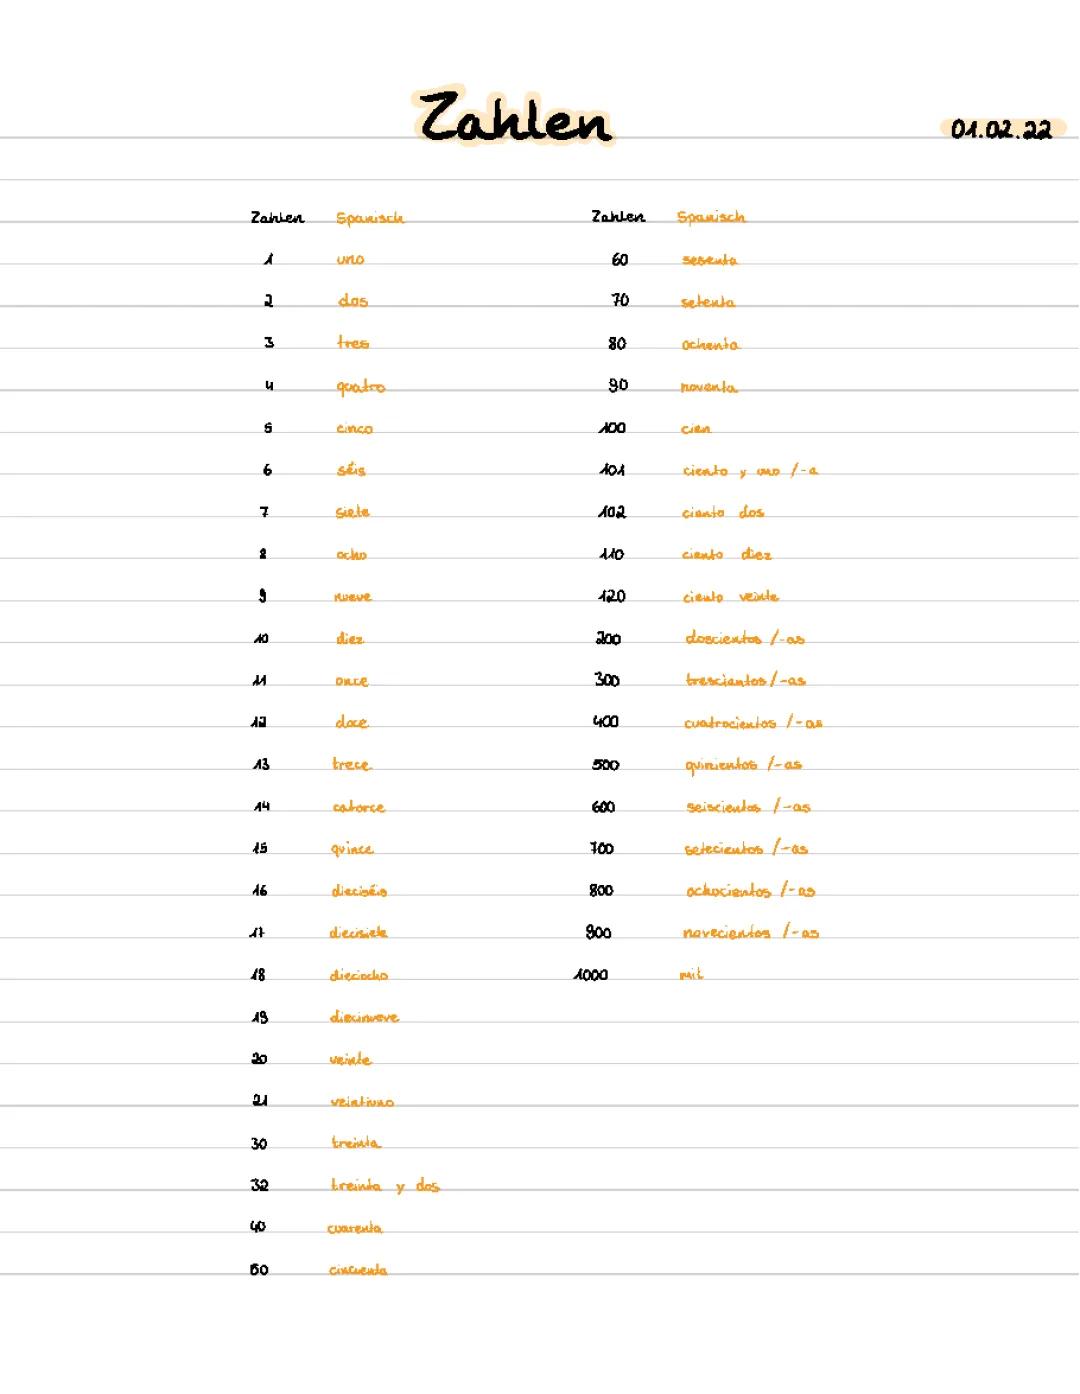Select the word "sesenta" beside 60
Image resolution: width=1080 pixels, height=1394 pixels.
(x=709, y=260)
